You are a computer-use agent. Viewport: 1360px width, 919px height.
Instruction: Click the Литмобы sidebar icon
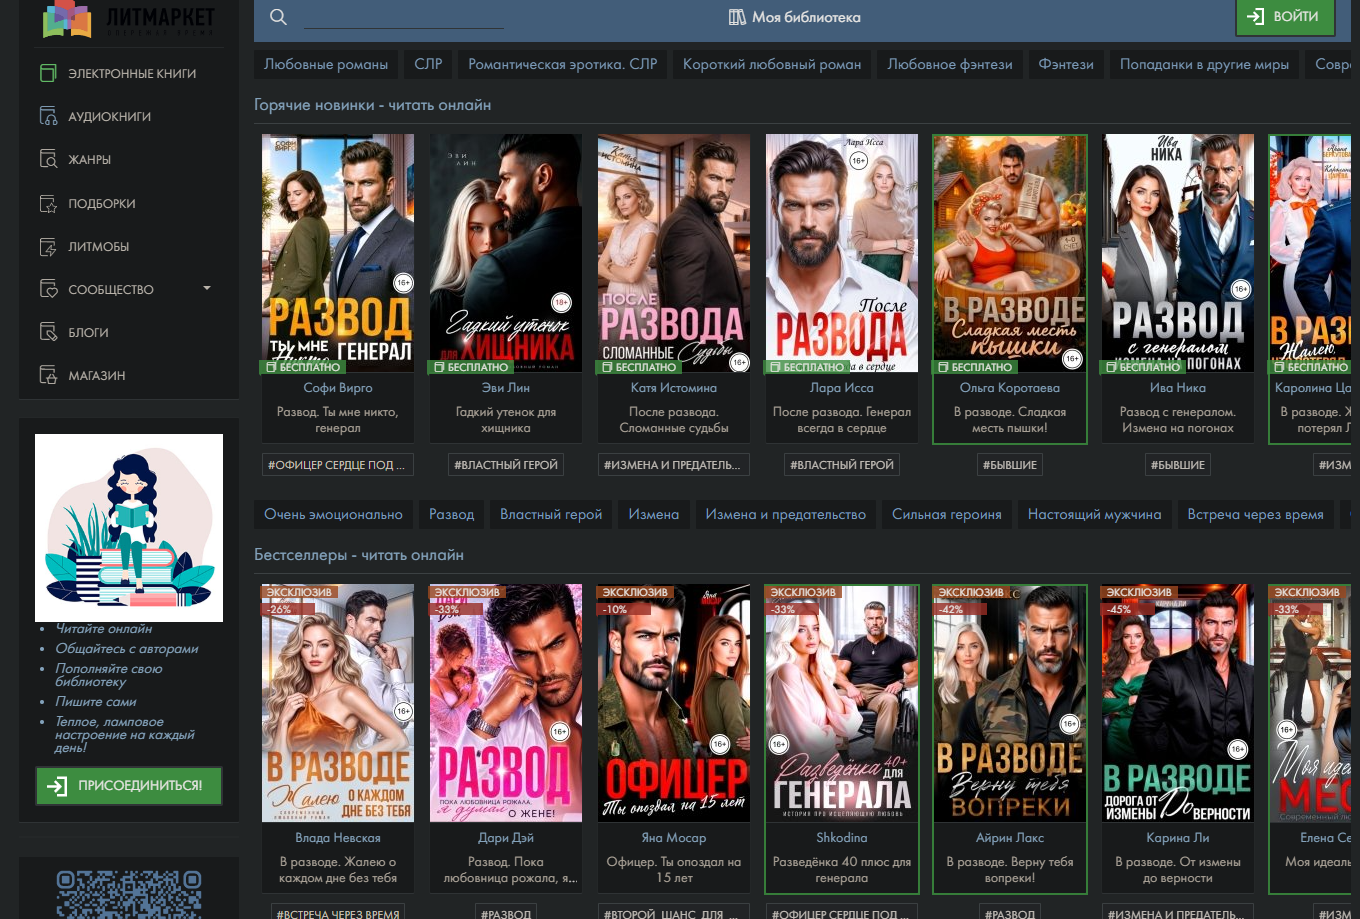click(48, 246)
